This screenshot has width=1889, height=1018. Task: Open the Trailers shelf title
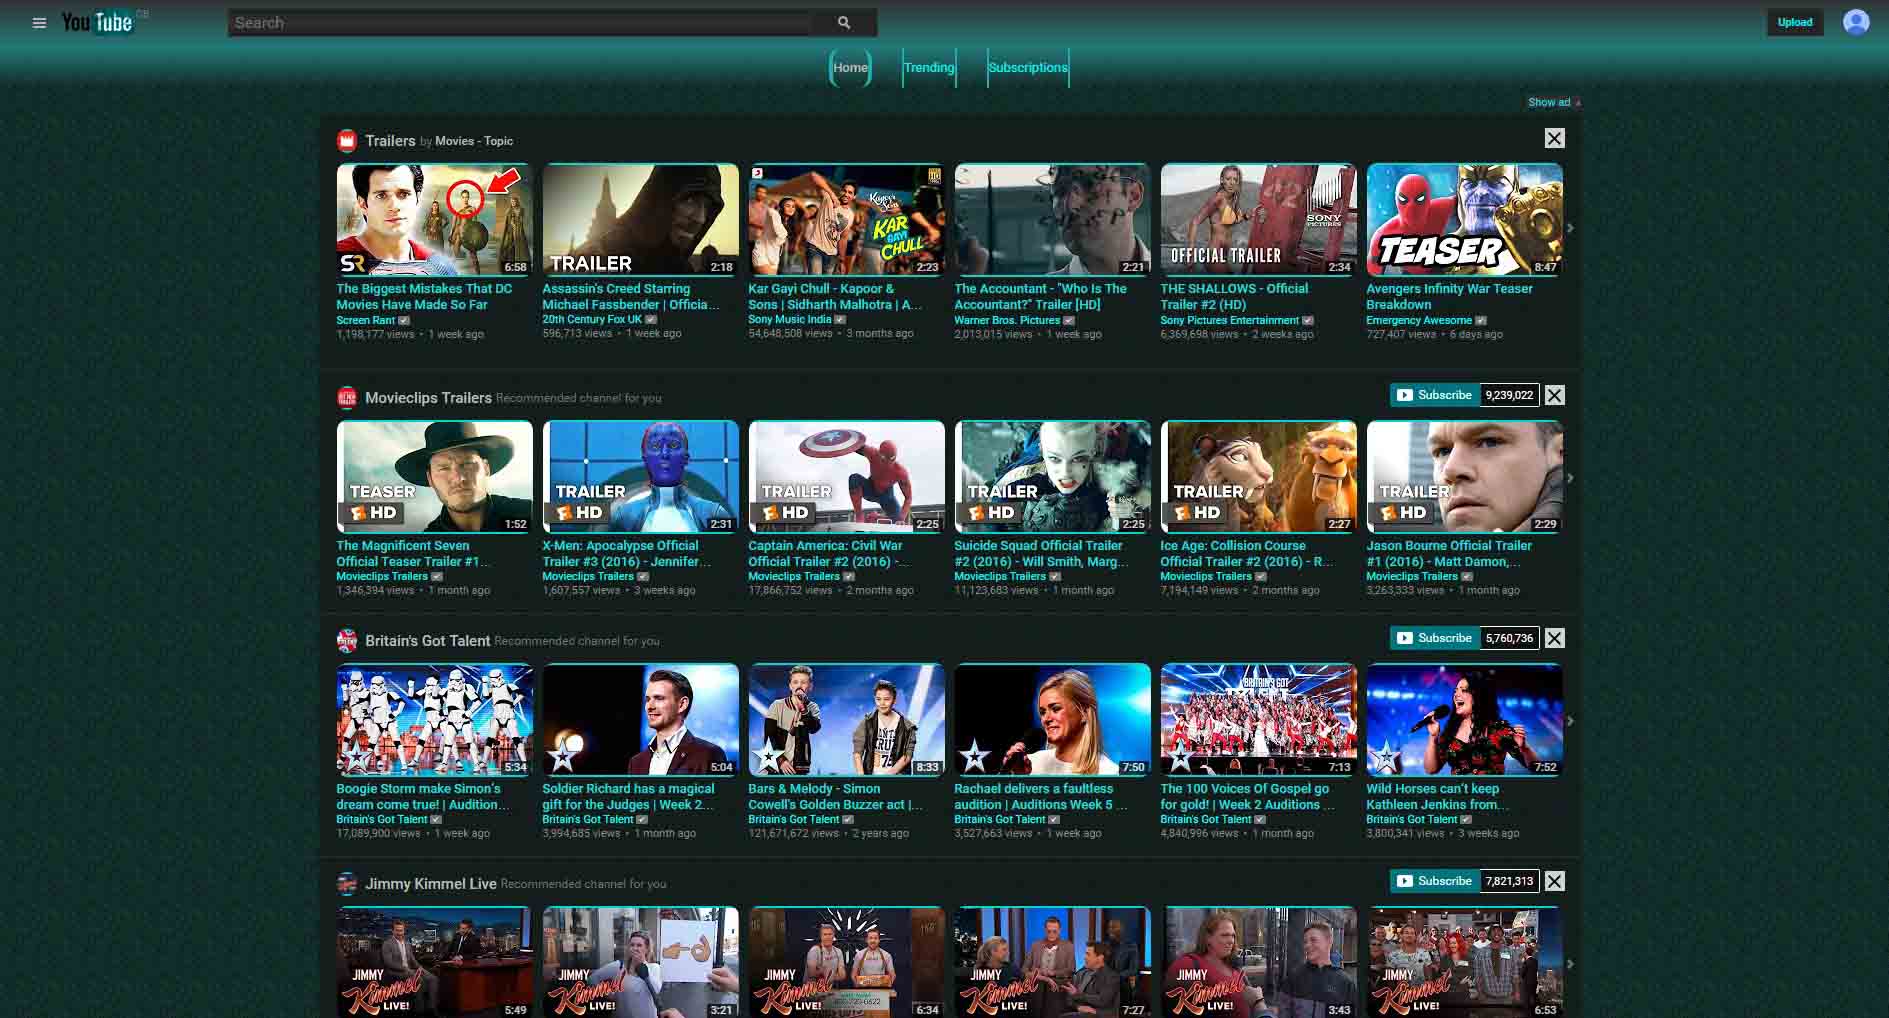click(x=390, y=141)
